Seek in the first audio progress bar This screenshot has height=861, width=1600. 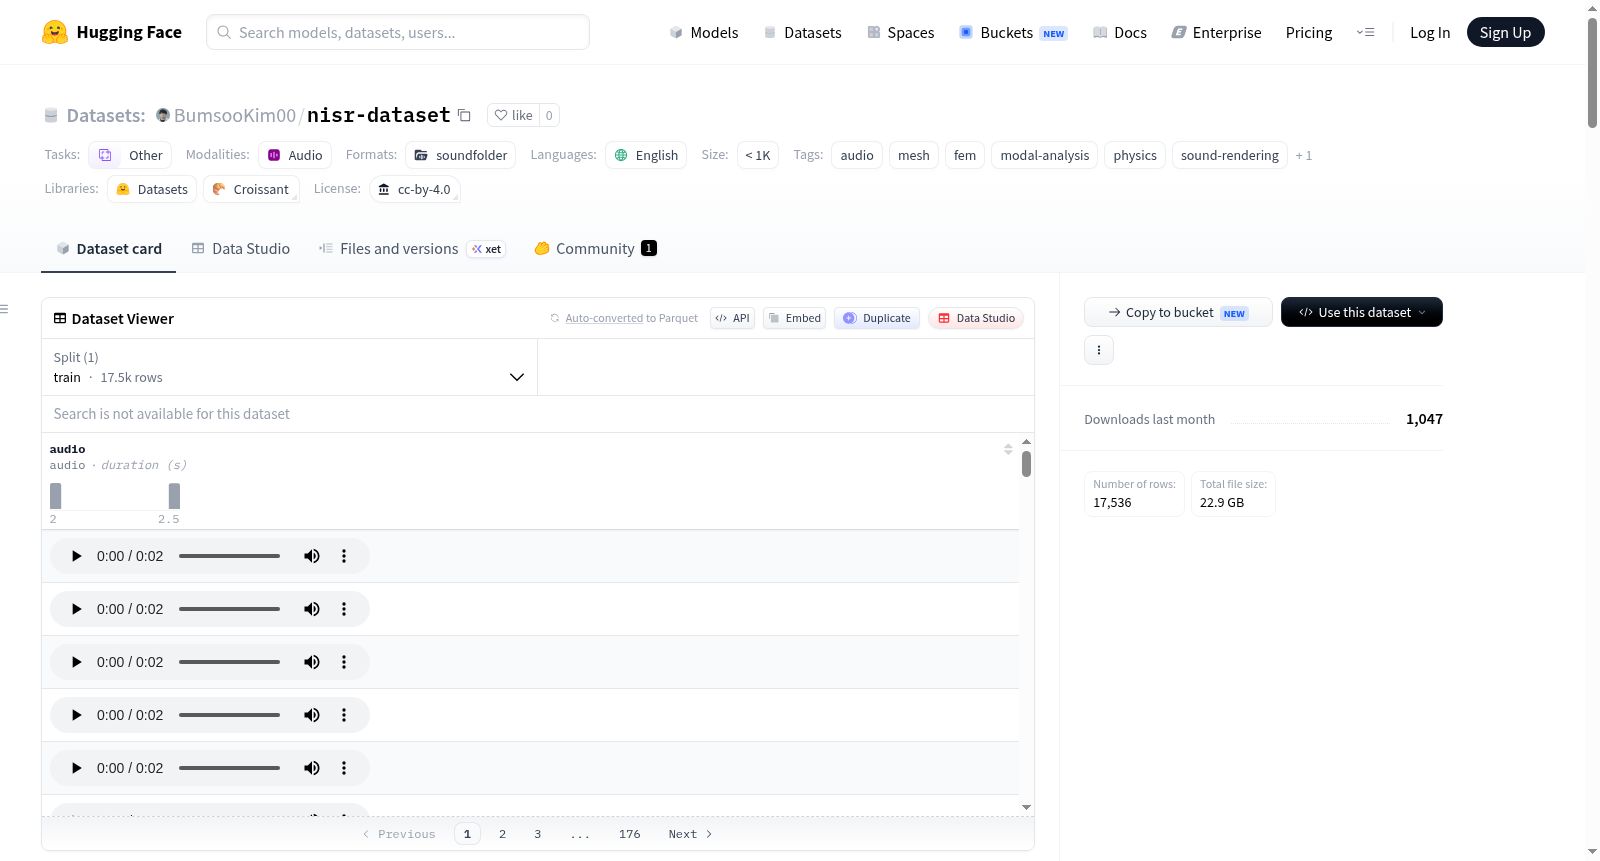229,556
